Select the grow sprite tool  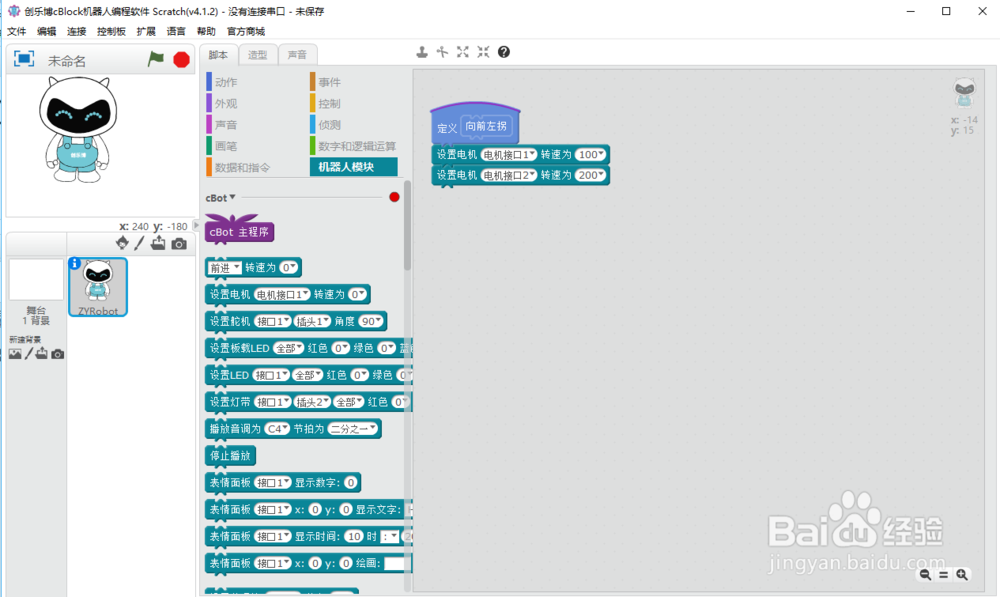tap(462, 52)
